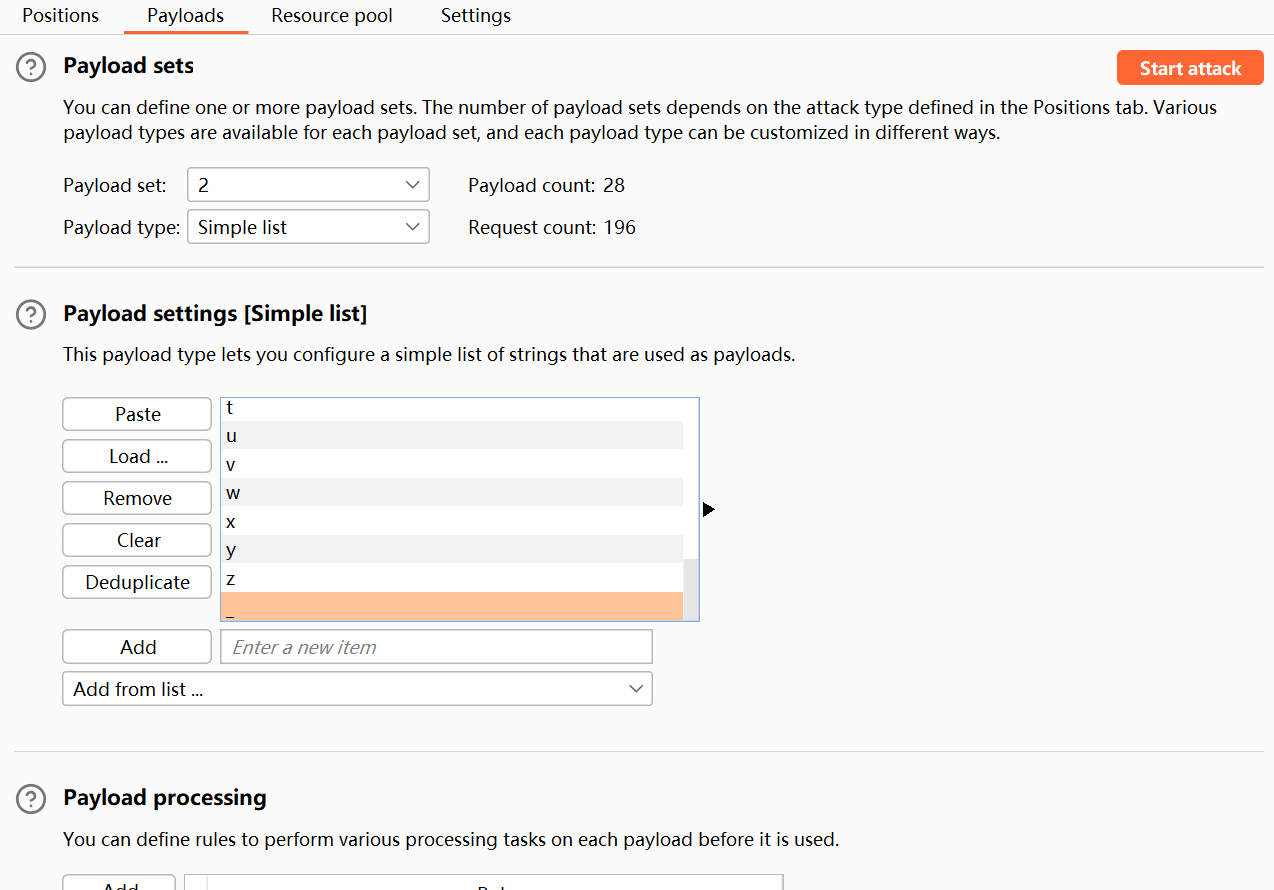Click the payload list scrollbar thumb

(x=690, y=589)
